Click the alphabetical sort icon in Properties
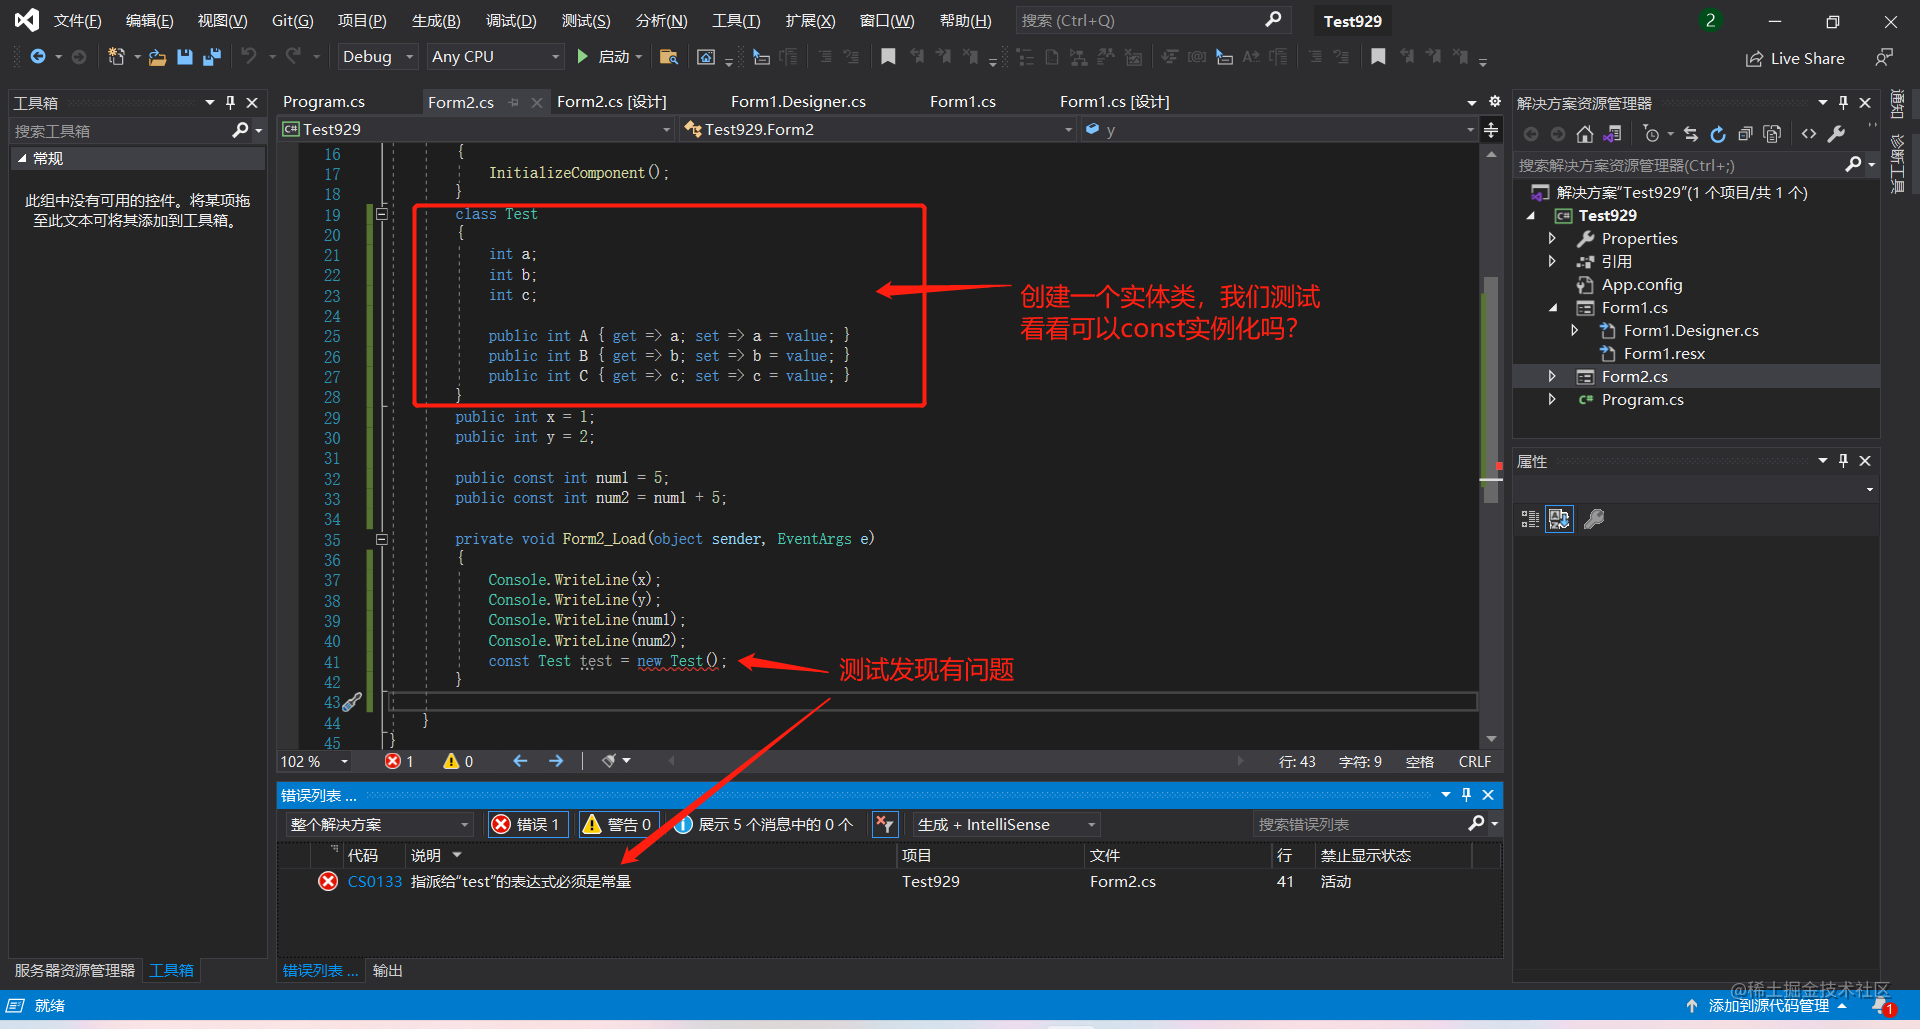 click(x=1559, y=519)
